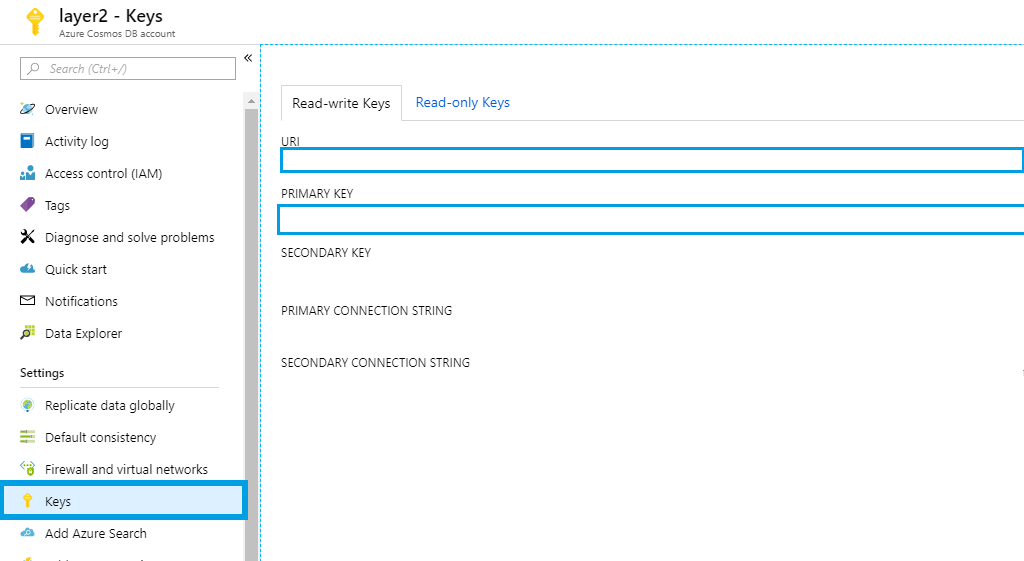The width and height of the screenshot is (1024, 561).
Task: Click the Firewall and virtual networks icon
Action: [28, 469]
